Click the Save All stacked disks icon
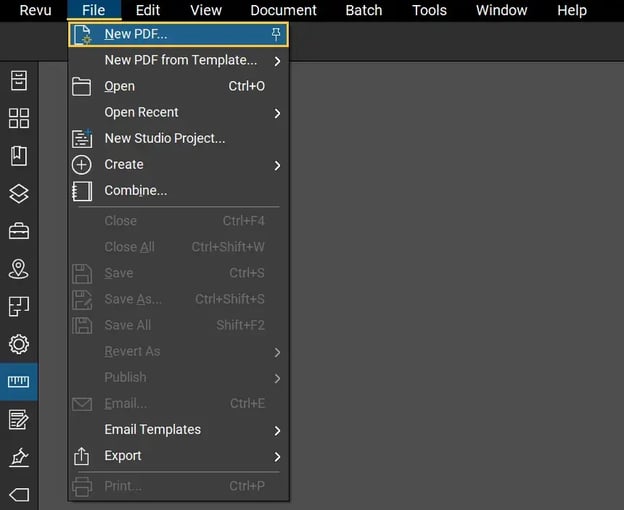This screenshot has height=510, width=624. 82,326
